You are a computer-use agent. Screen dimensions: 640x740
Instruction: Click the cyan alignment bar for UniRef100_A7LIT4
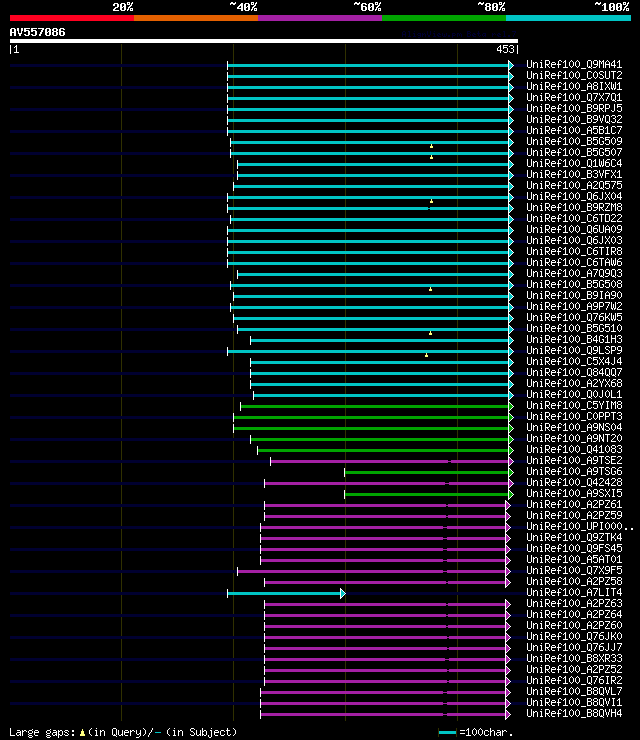coord(284,593)
